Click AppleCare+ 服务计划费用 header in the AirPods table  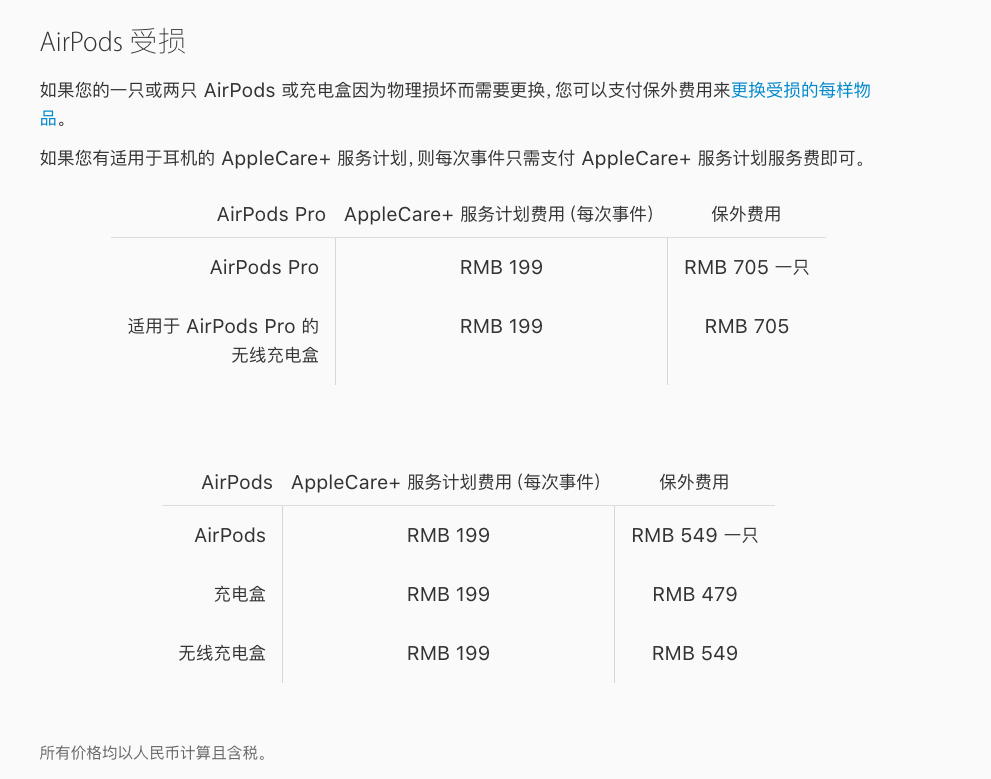446,482
